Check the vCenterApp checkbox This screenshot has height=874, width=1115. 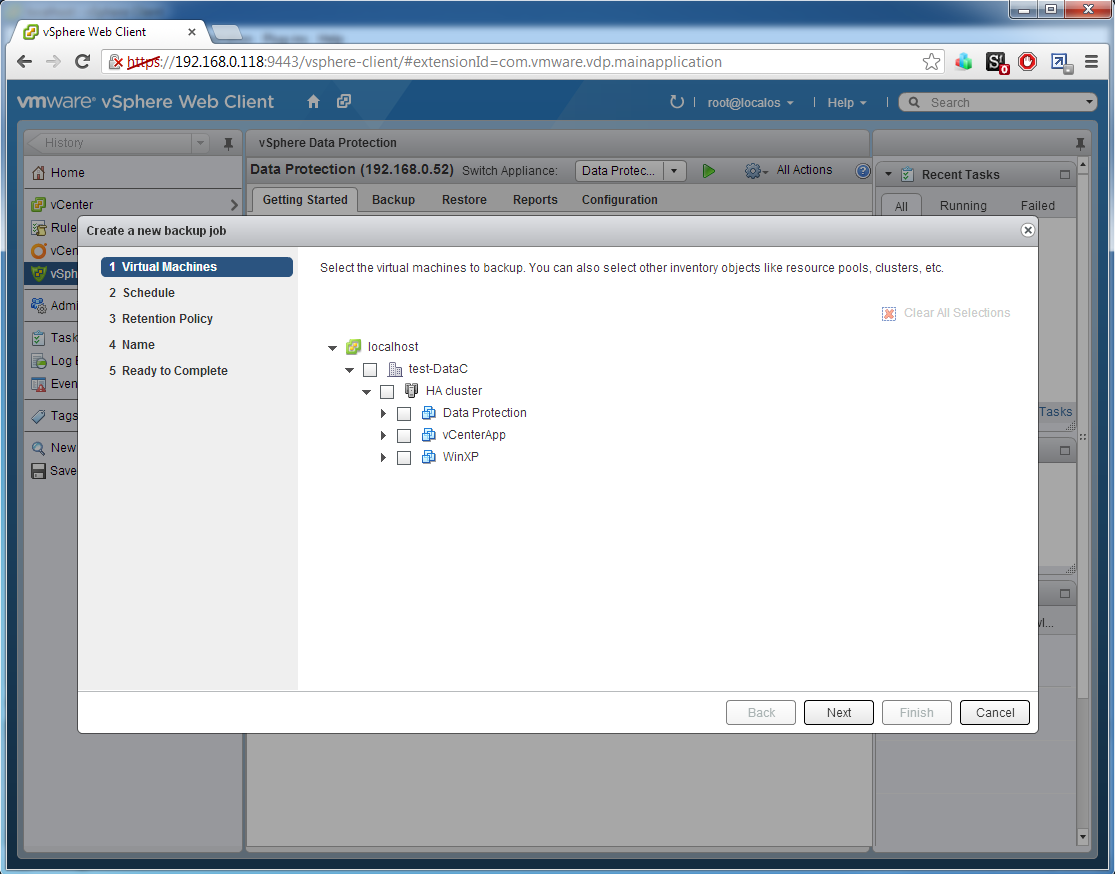tap(404, 436)
